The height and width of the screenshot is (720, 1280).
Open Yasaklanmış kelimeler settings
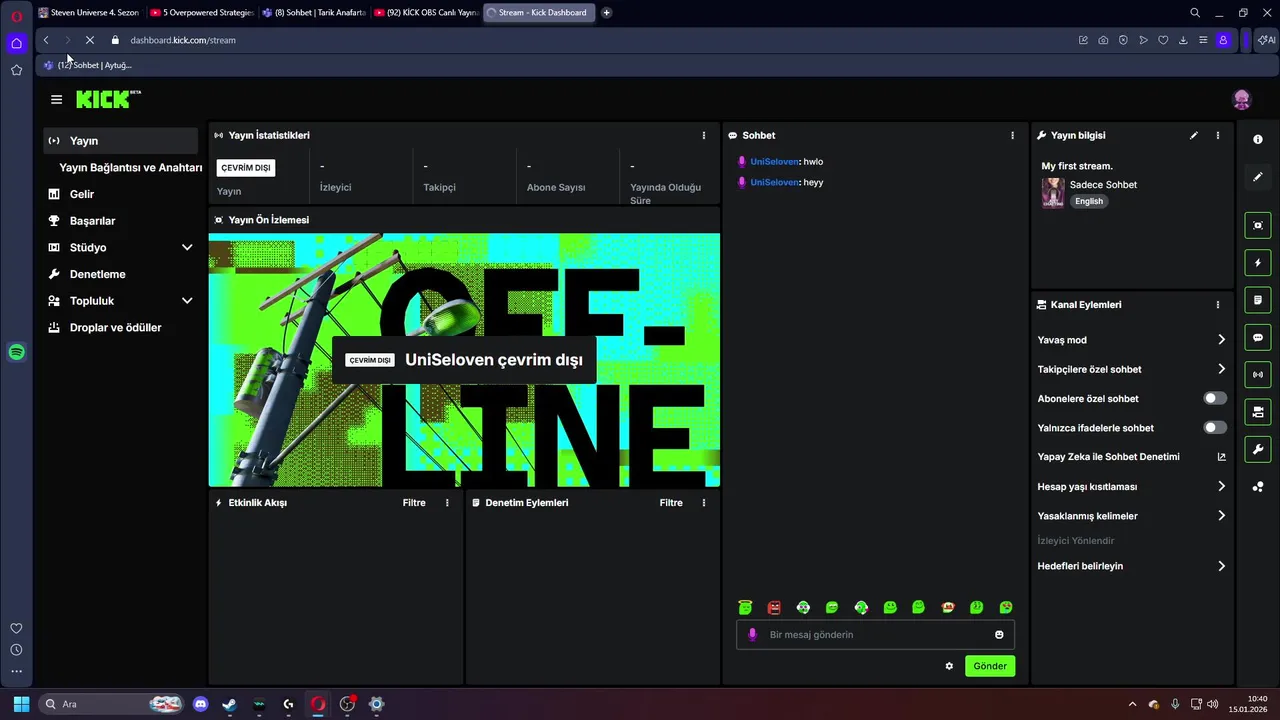coord(1131,516)
